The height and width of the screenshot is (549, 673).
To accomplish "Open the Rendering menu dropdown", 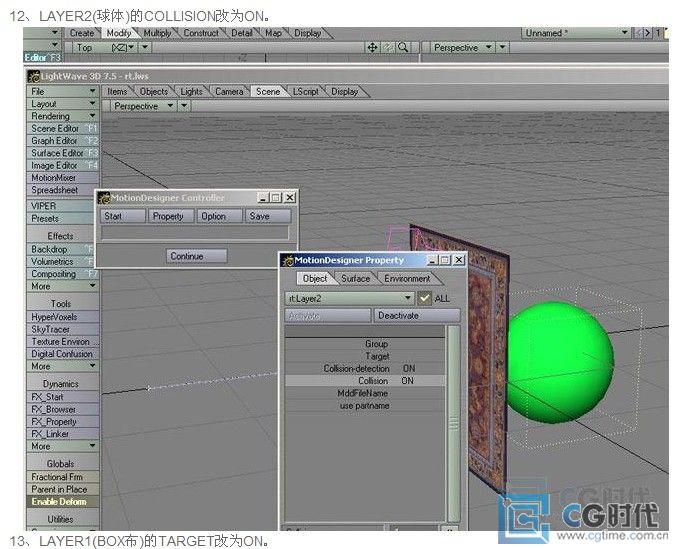I will click(x=63, y=116).
